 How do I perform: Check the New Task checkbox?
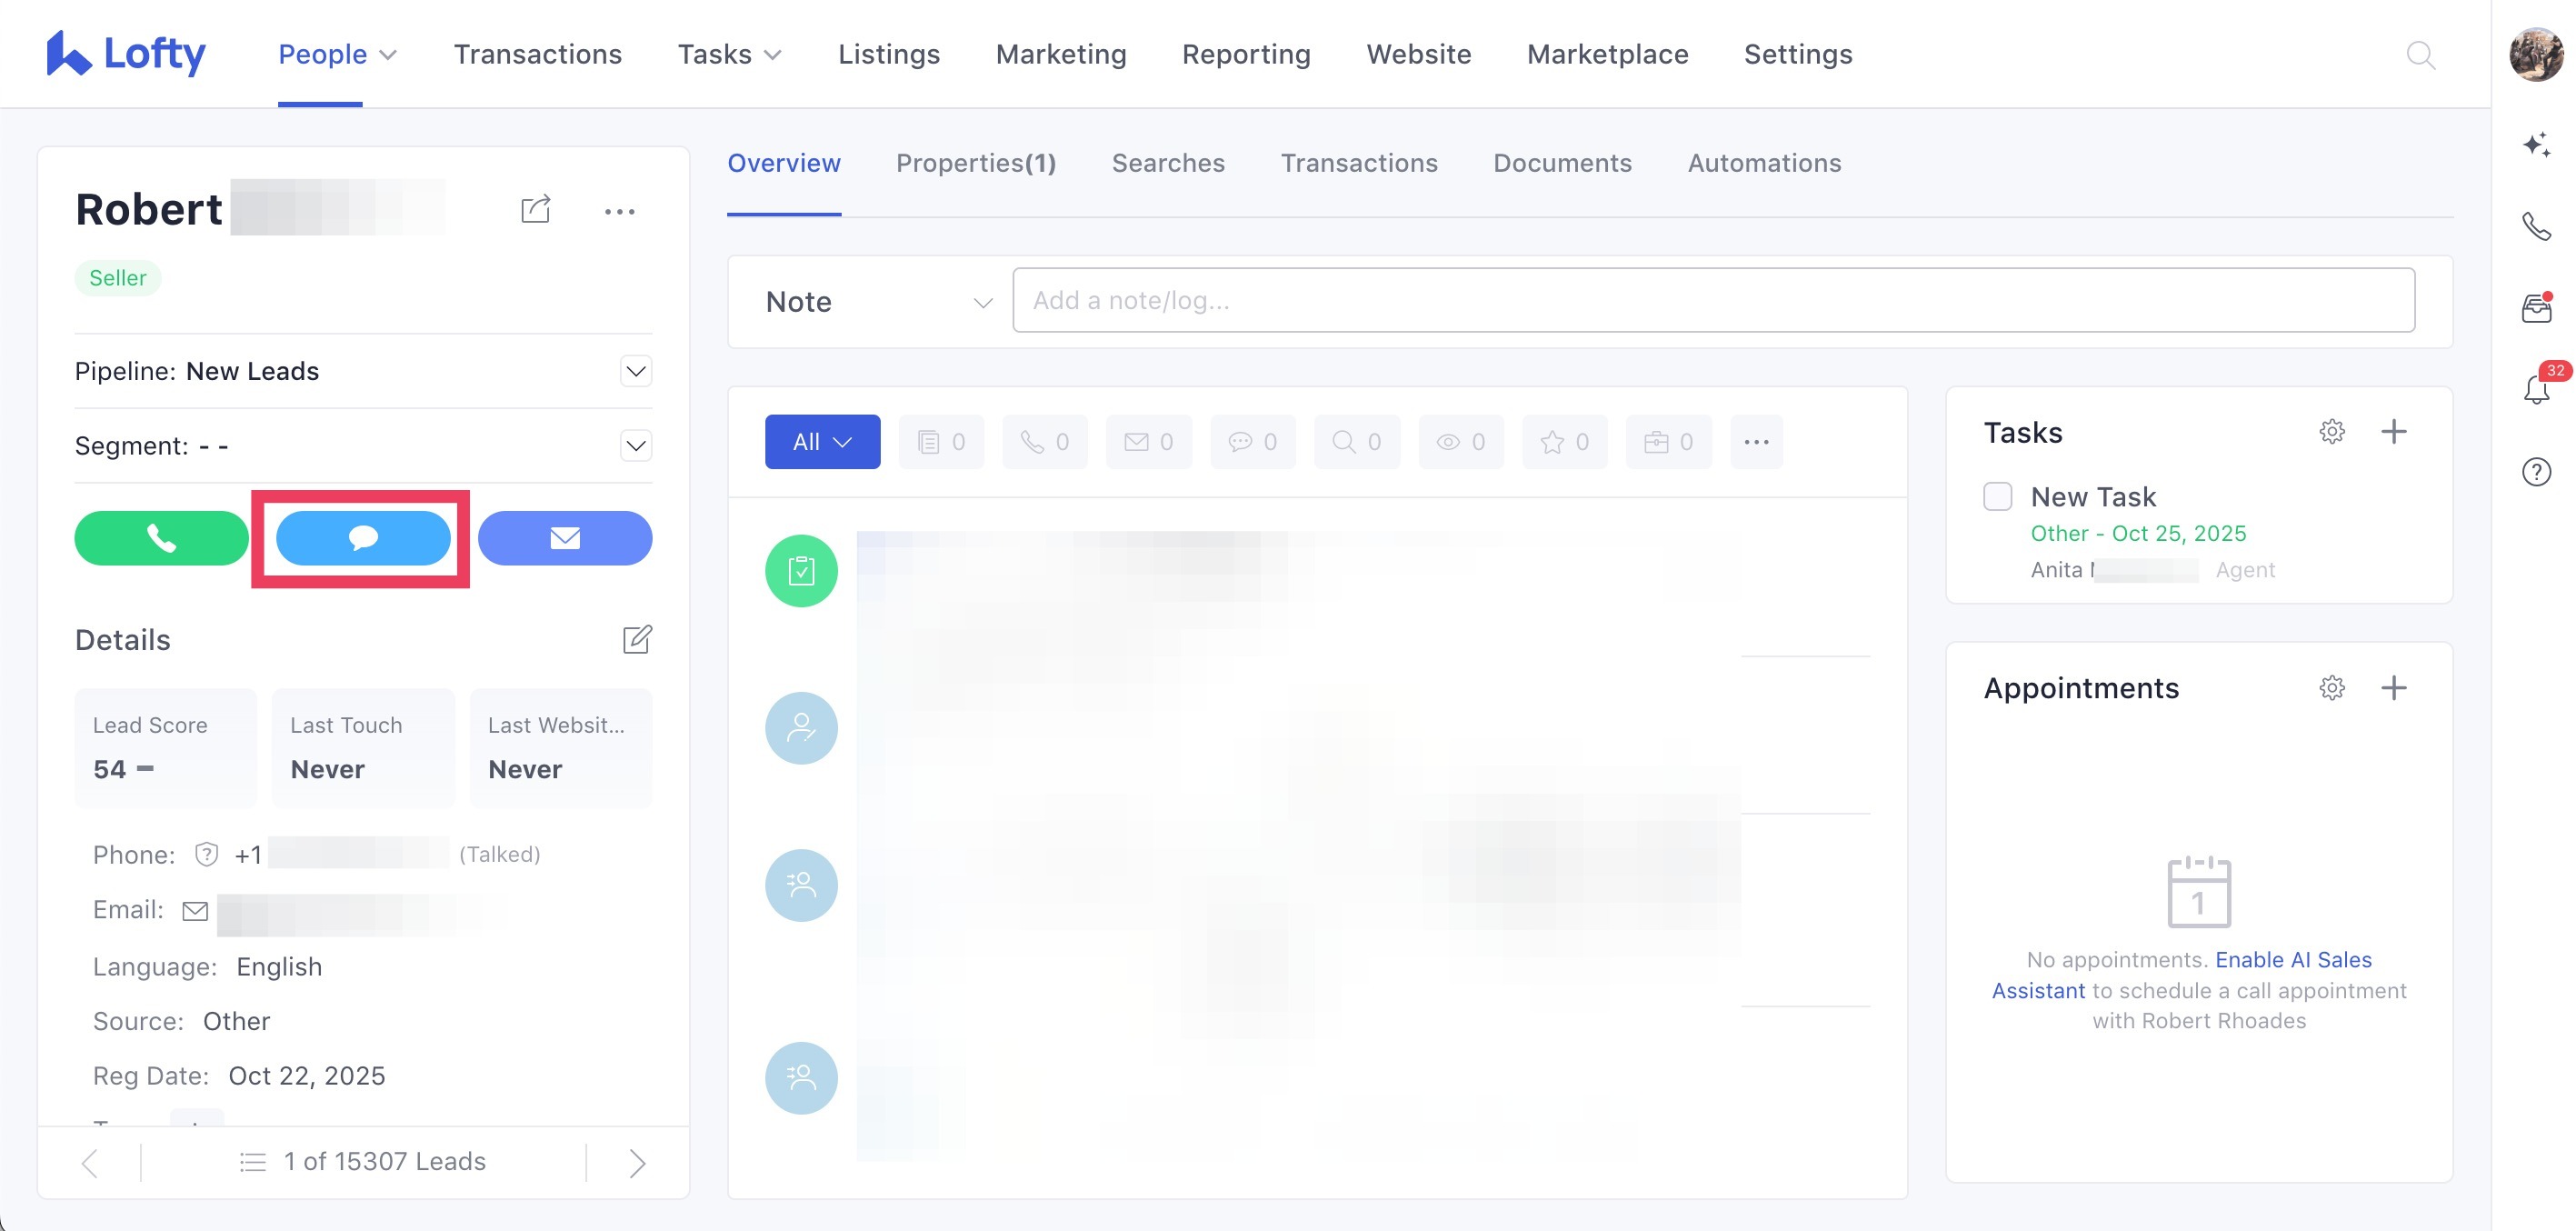click(x=1997, y=497)
